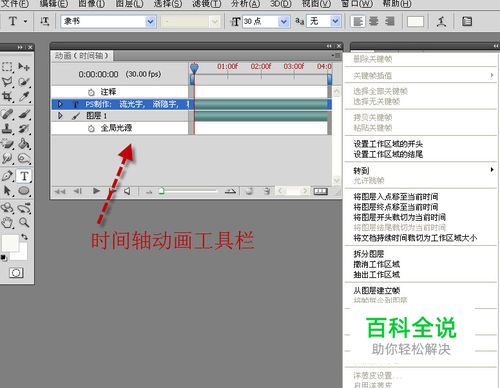
Task: Choose 拆分图层 from panel menu
Action: 369,254
